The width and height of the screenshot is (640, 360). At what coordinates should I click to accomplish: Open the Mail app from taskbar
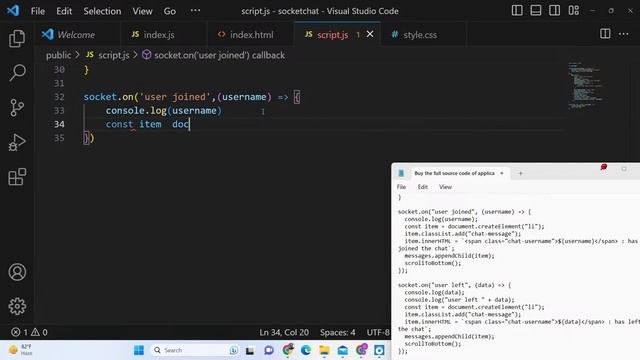pyautogui.click(x=343, y=350)
